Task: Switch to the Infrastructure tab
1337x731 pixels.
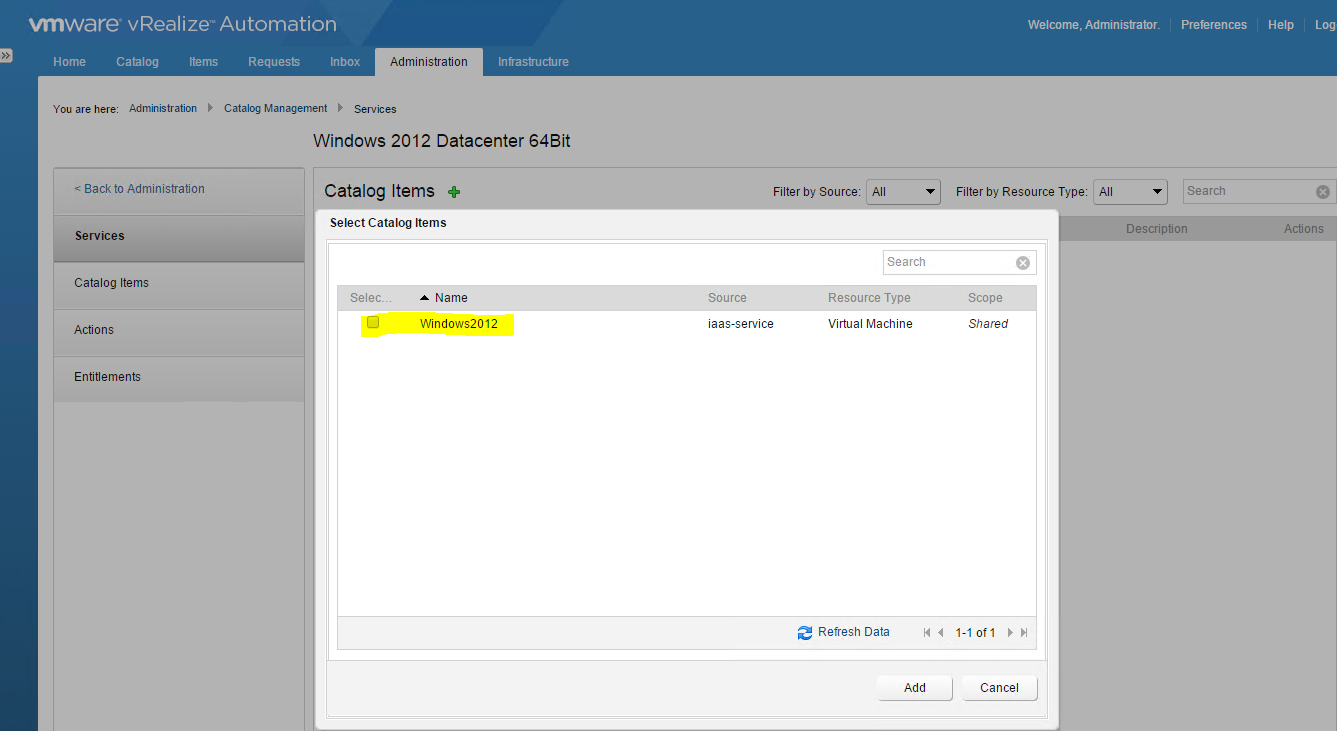Action: (533, 62)
